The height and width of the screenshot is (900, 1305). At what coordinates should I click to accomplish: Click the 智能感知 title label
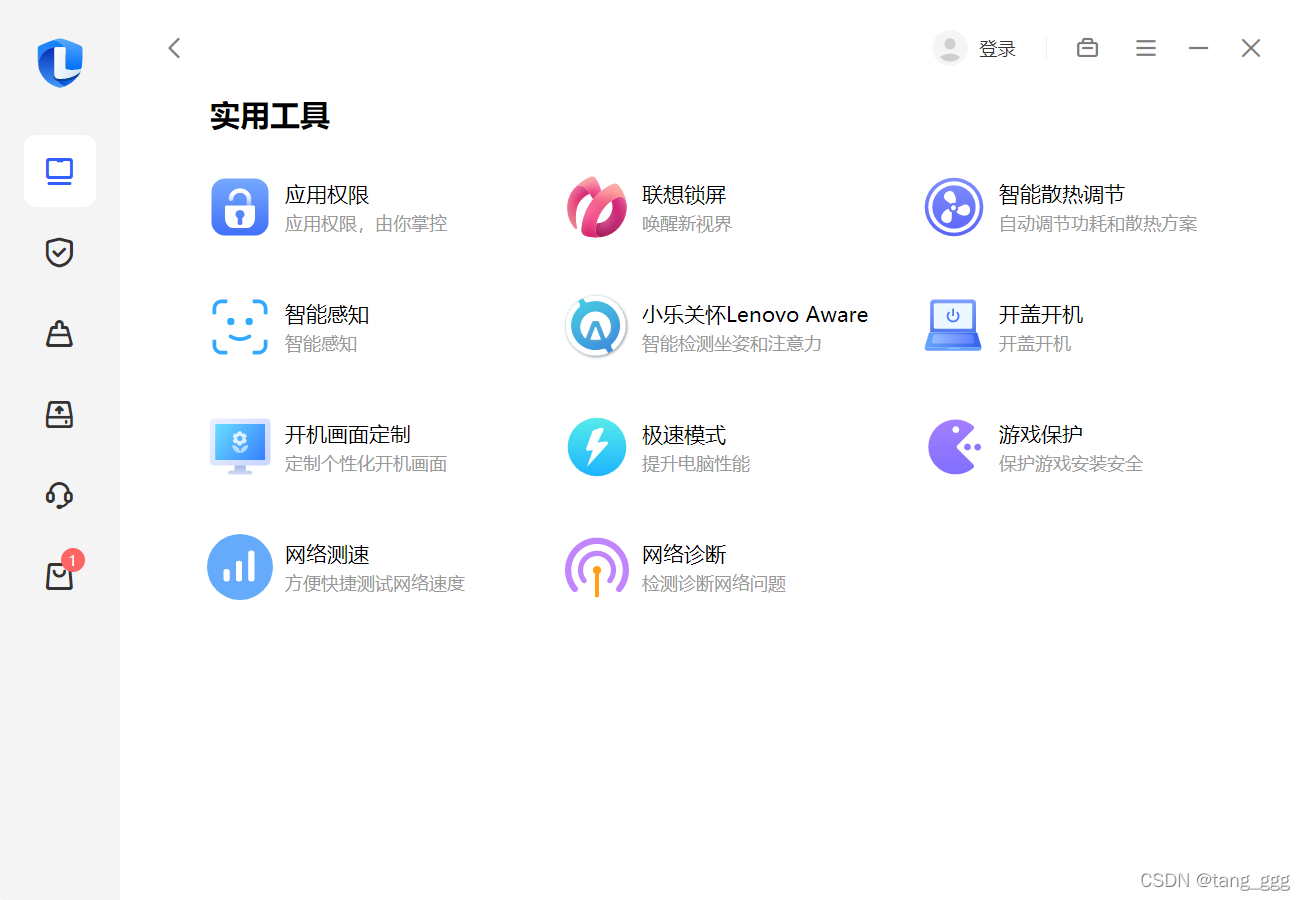pos(327,315)
